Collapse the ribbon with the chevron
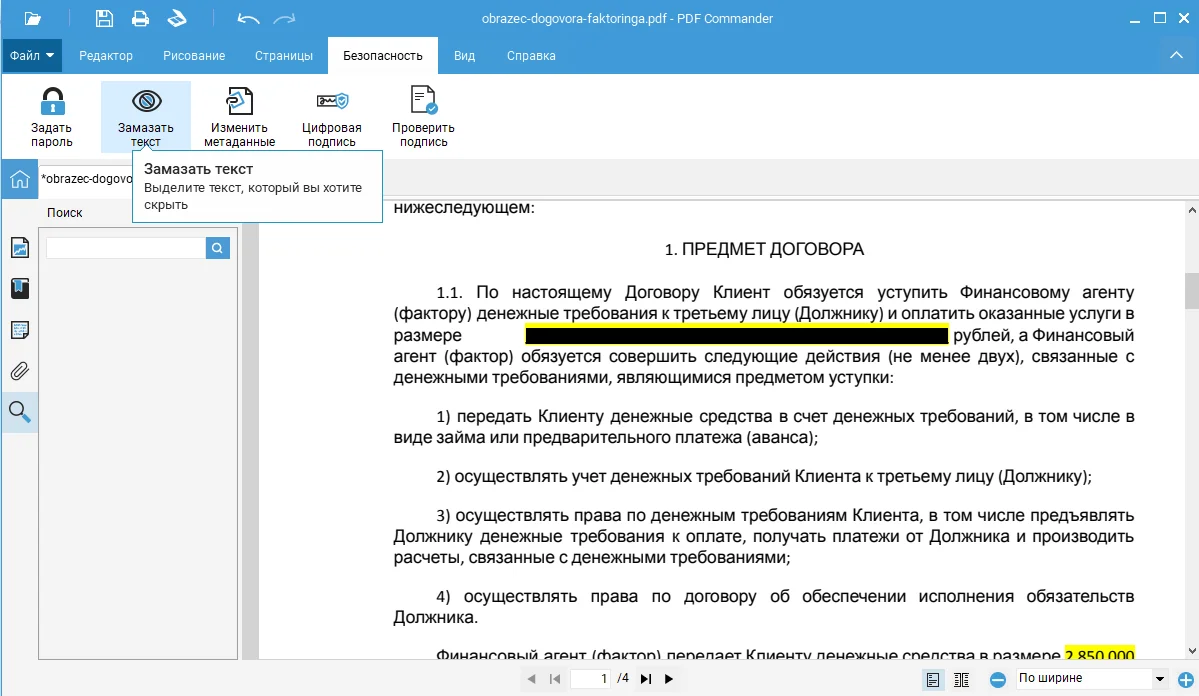1199x696 pixels. [x=1176, y=56]
